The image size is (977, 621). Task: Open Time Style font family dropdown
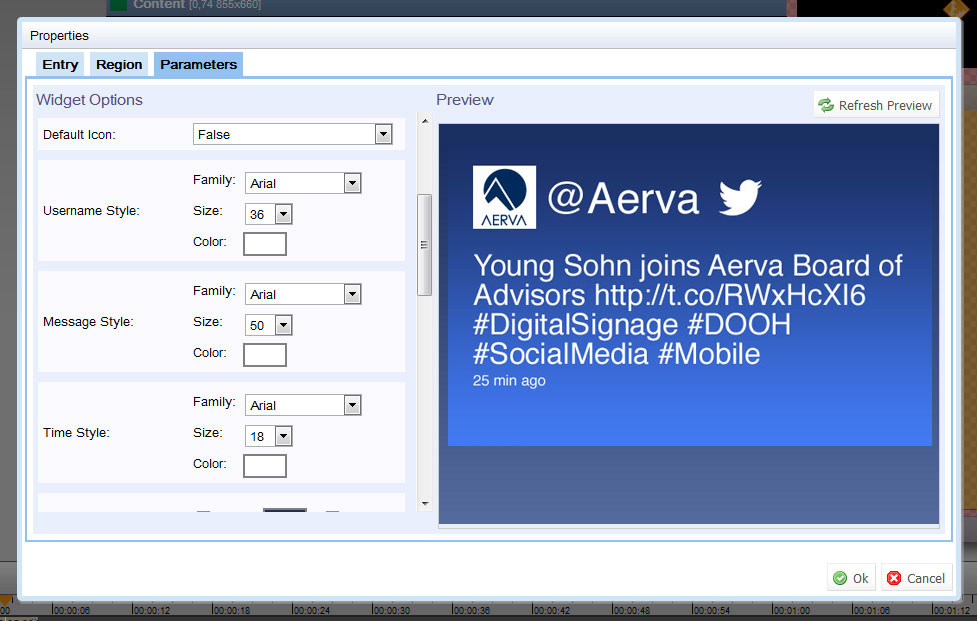point(303,405)
